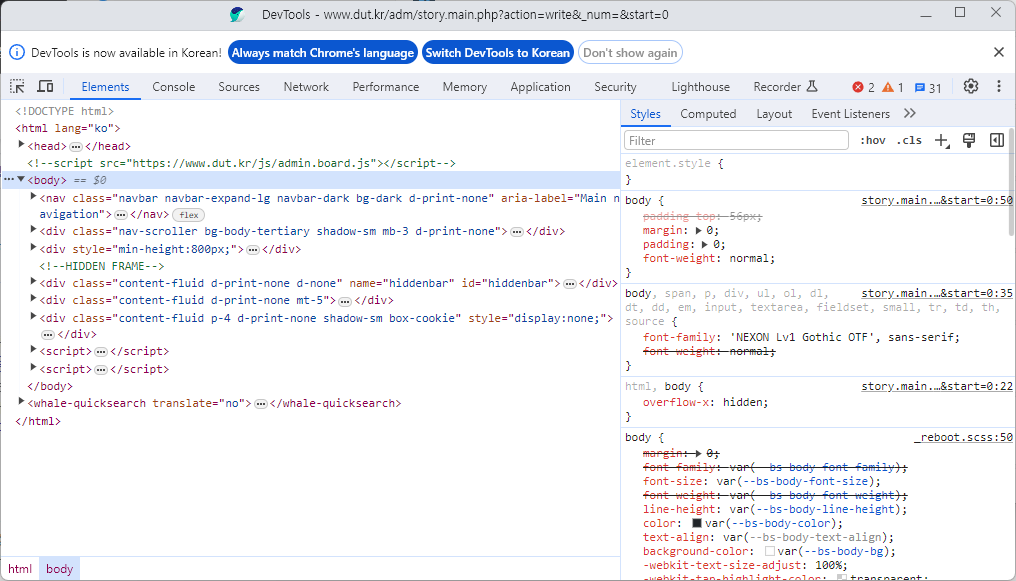This screenshot has width=1016, height=581.
Task: Expand the first script element
Action: tap(33, 350)
